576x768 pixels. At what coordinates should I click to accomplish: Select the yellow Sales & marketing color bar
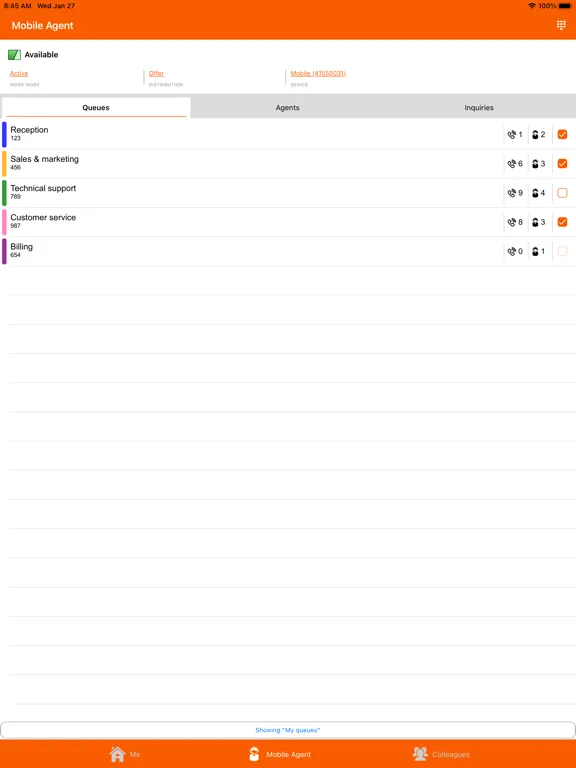point(4,164)
